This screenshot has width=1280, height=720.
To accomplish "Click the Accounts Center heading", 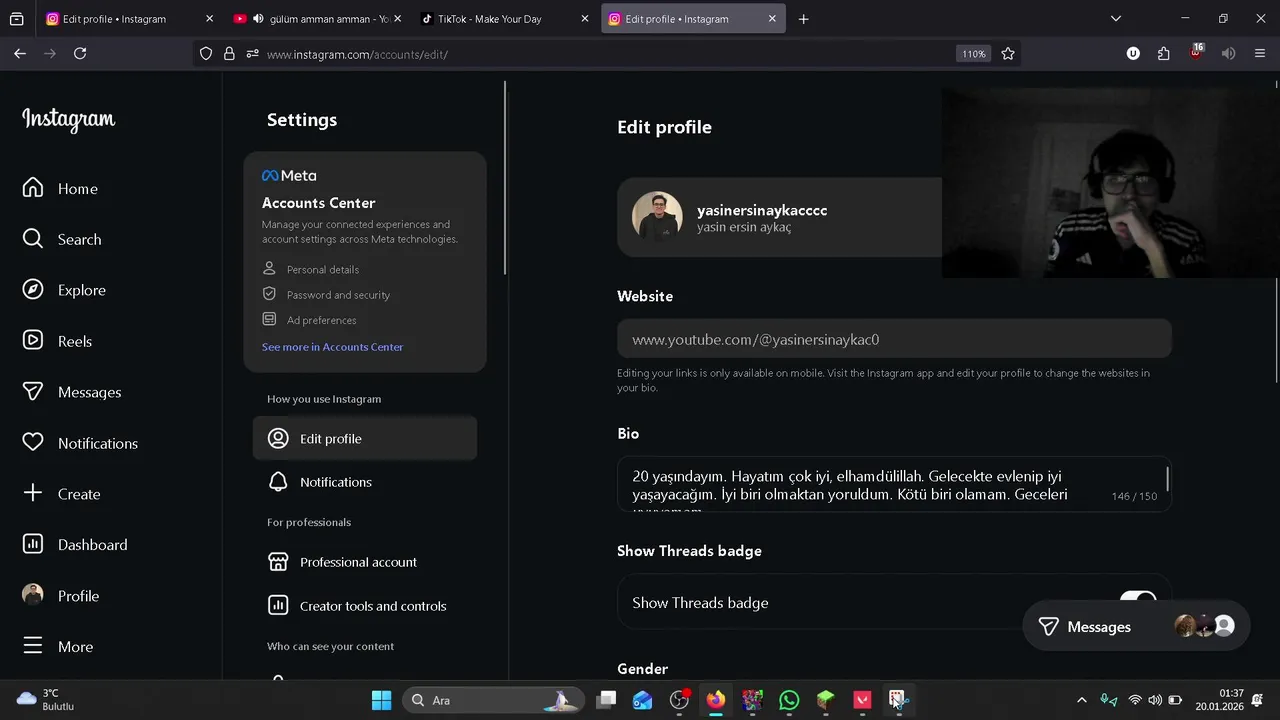I will [318, 203].
